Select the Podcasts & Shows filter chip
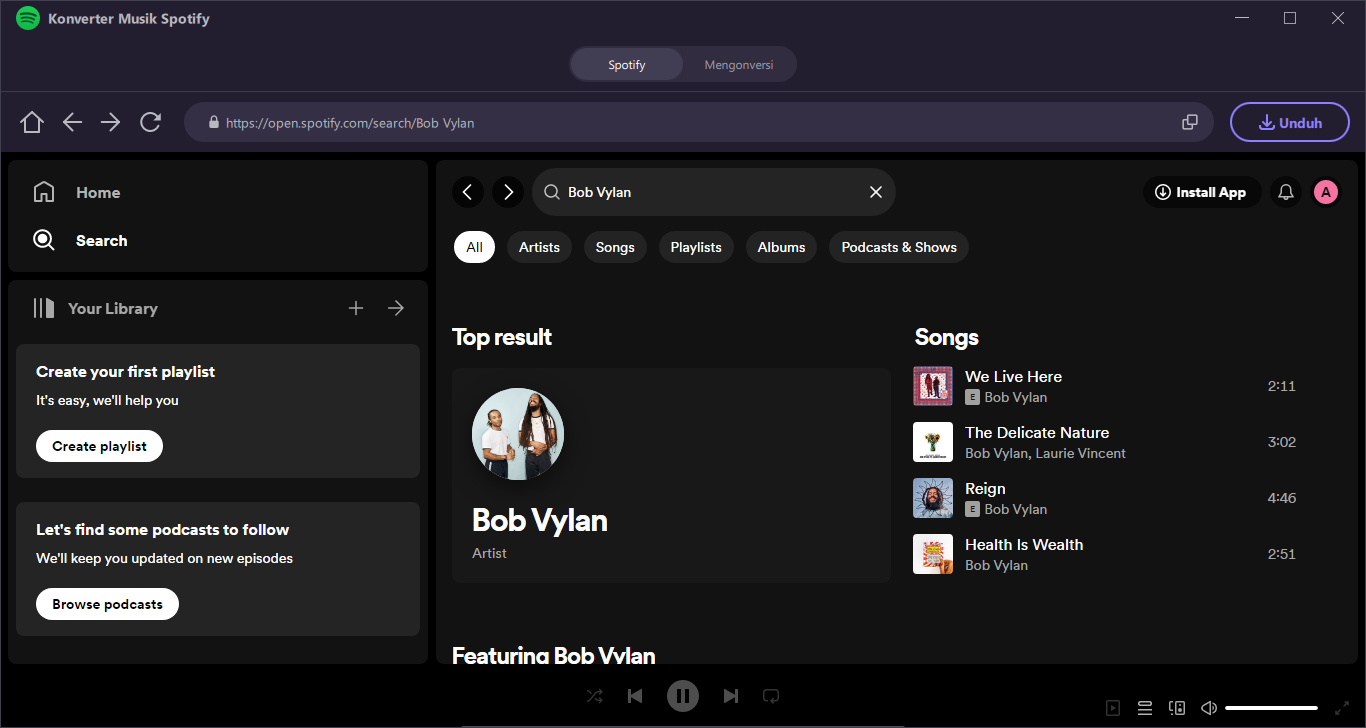 click(x=899, y=247)
